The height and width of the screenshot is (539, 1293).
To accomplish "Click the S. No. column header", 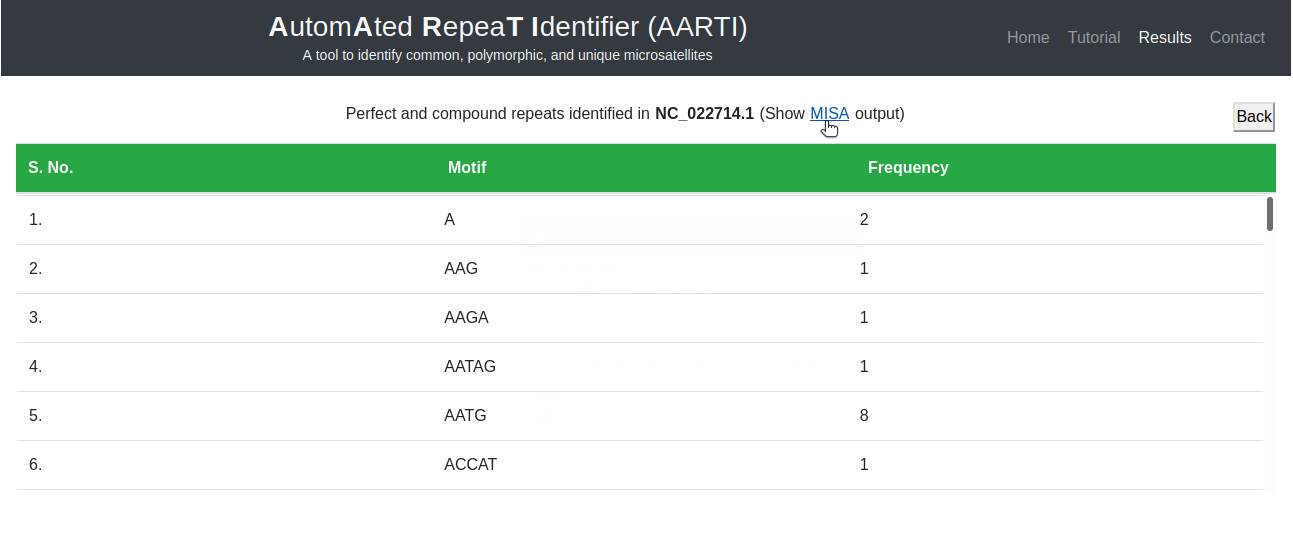I will point(51,168).
